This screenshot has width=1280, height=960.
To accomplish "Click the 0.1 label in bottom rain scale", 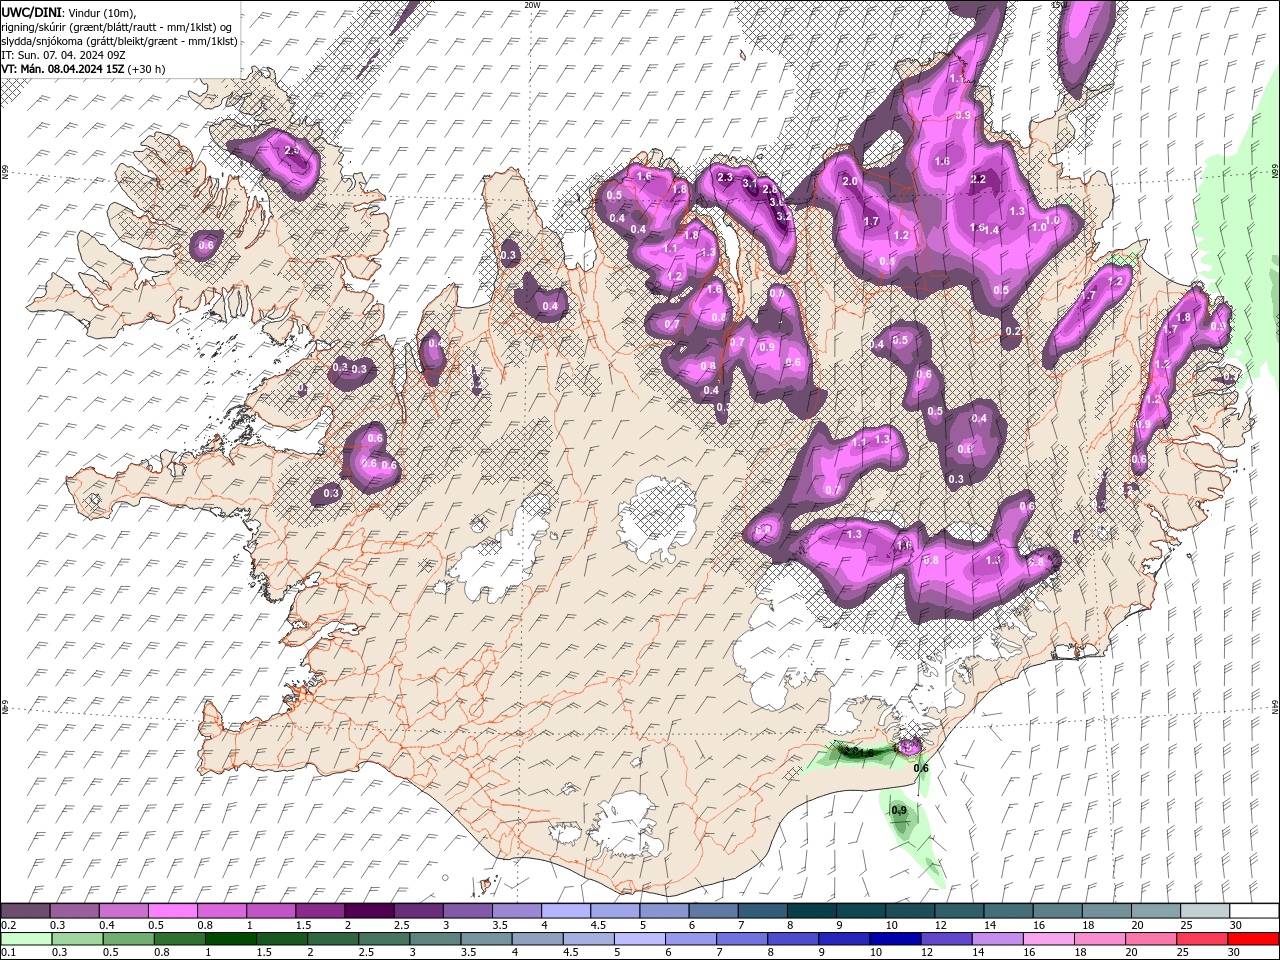I will point(9,953).
